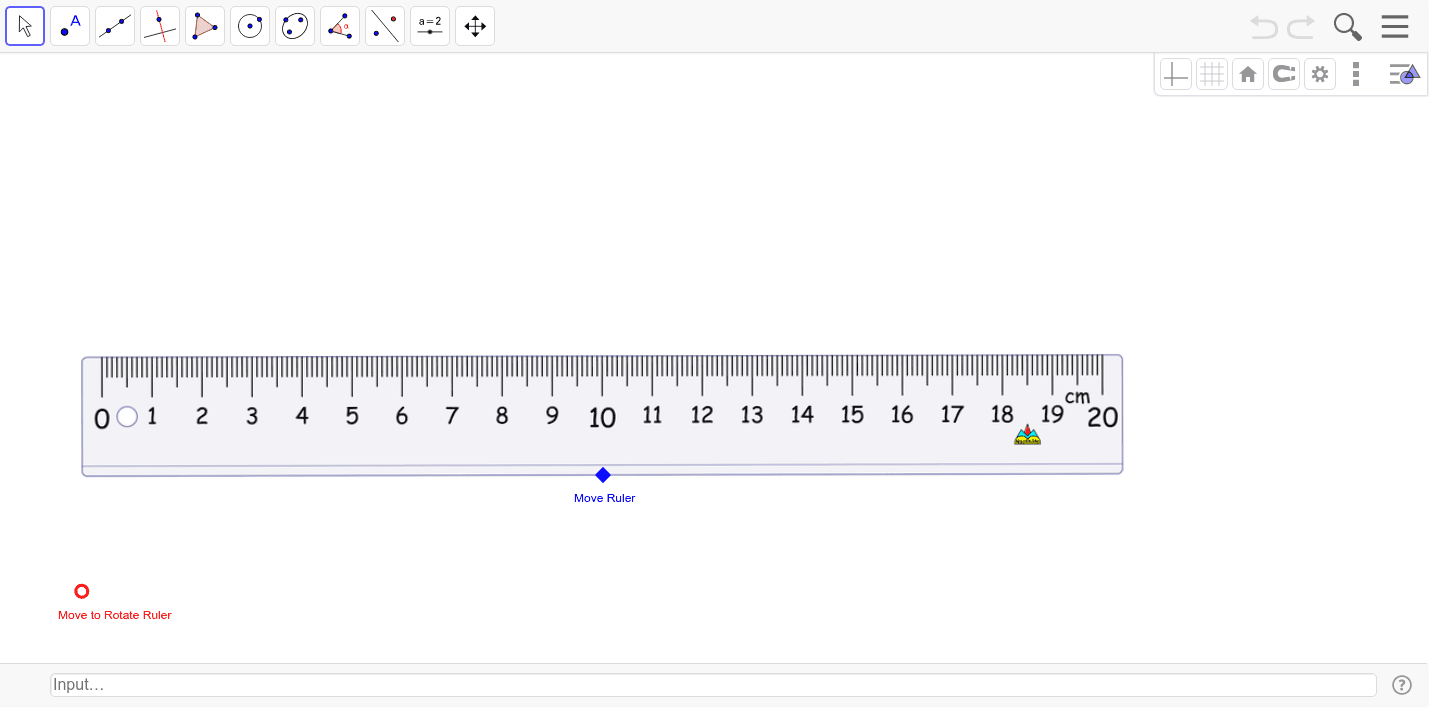Pick the Reflect about Line tool

coord(384,25)
